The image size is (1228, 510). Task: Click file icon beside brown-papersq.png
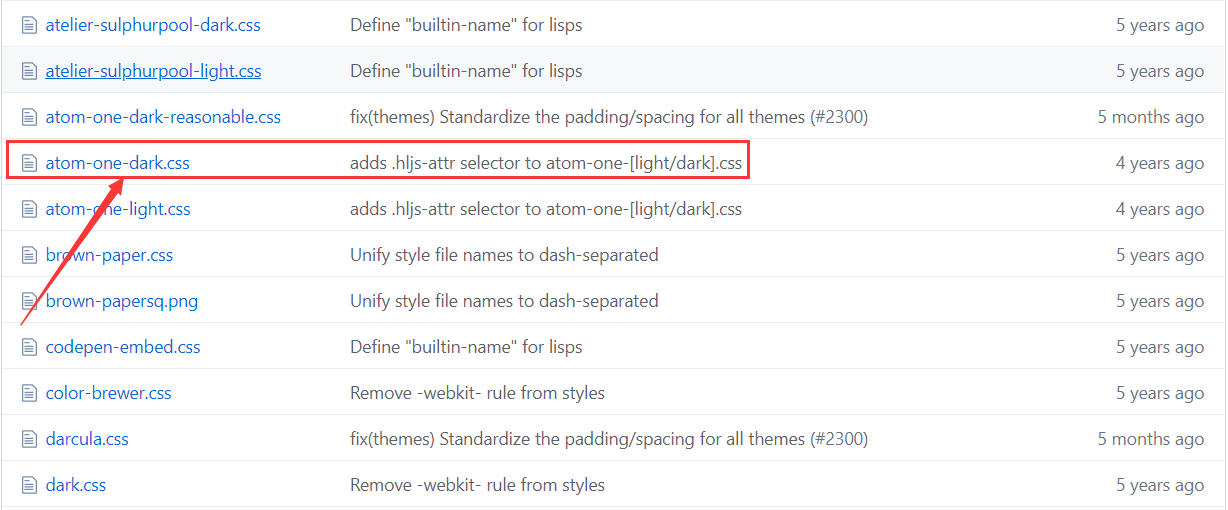click(x=28, y=301)
